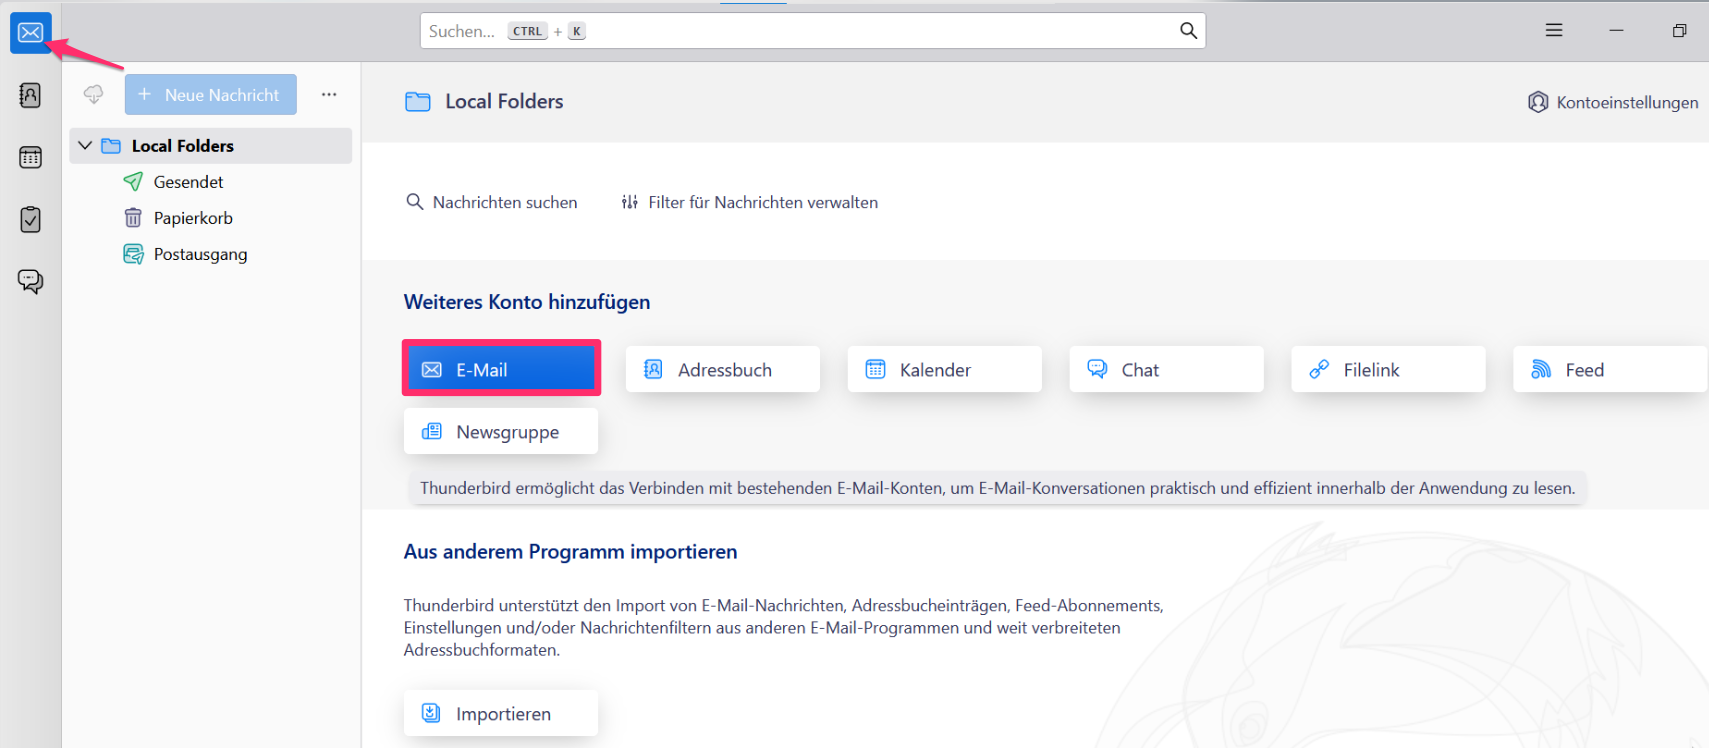The image size is (1709, 748).
Task: Open the Tasks space icon
Action: tap(30, 219)
